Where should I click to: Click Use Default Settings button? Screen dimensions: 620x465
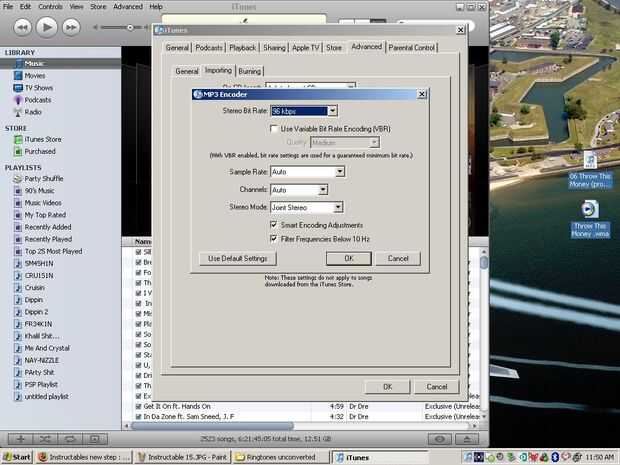tap(238, 259)
